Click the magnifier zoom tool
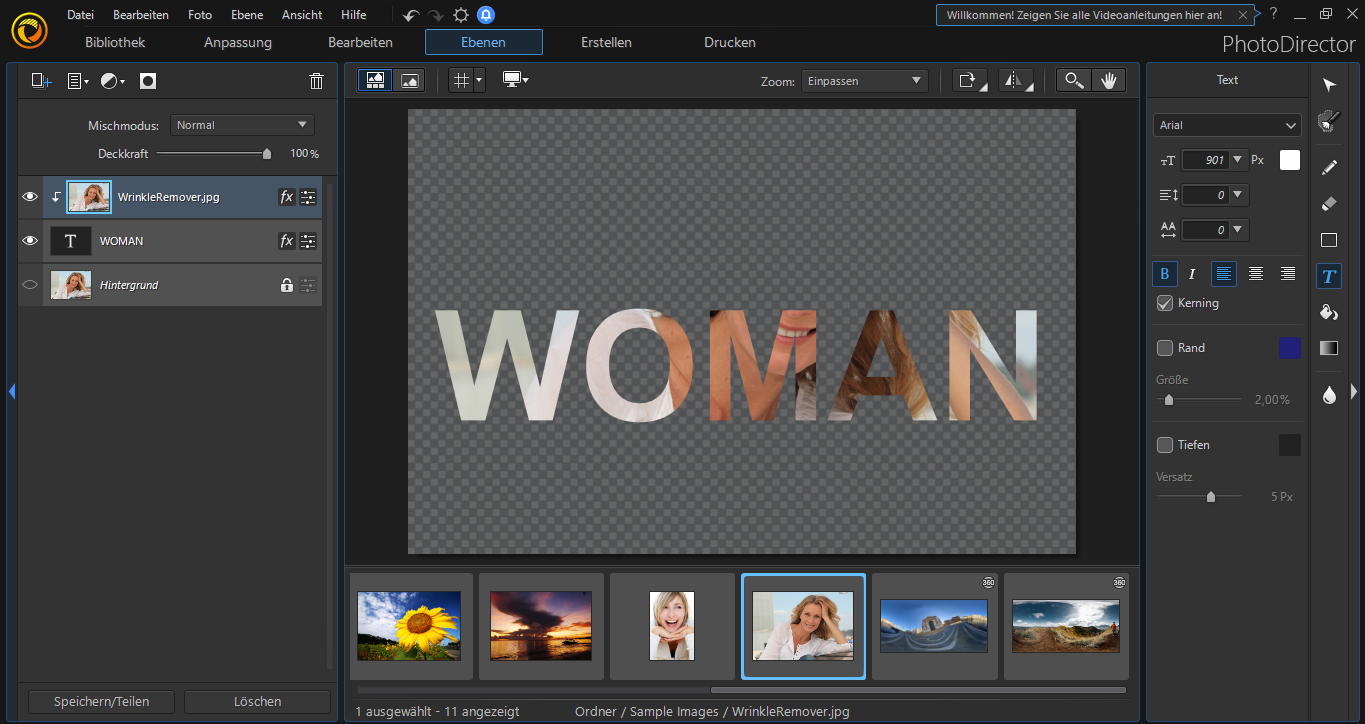 pyautogui.click(x=1074, y=81)
